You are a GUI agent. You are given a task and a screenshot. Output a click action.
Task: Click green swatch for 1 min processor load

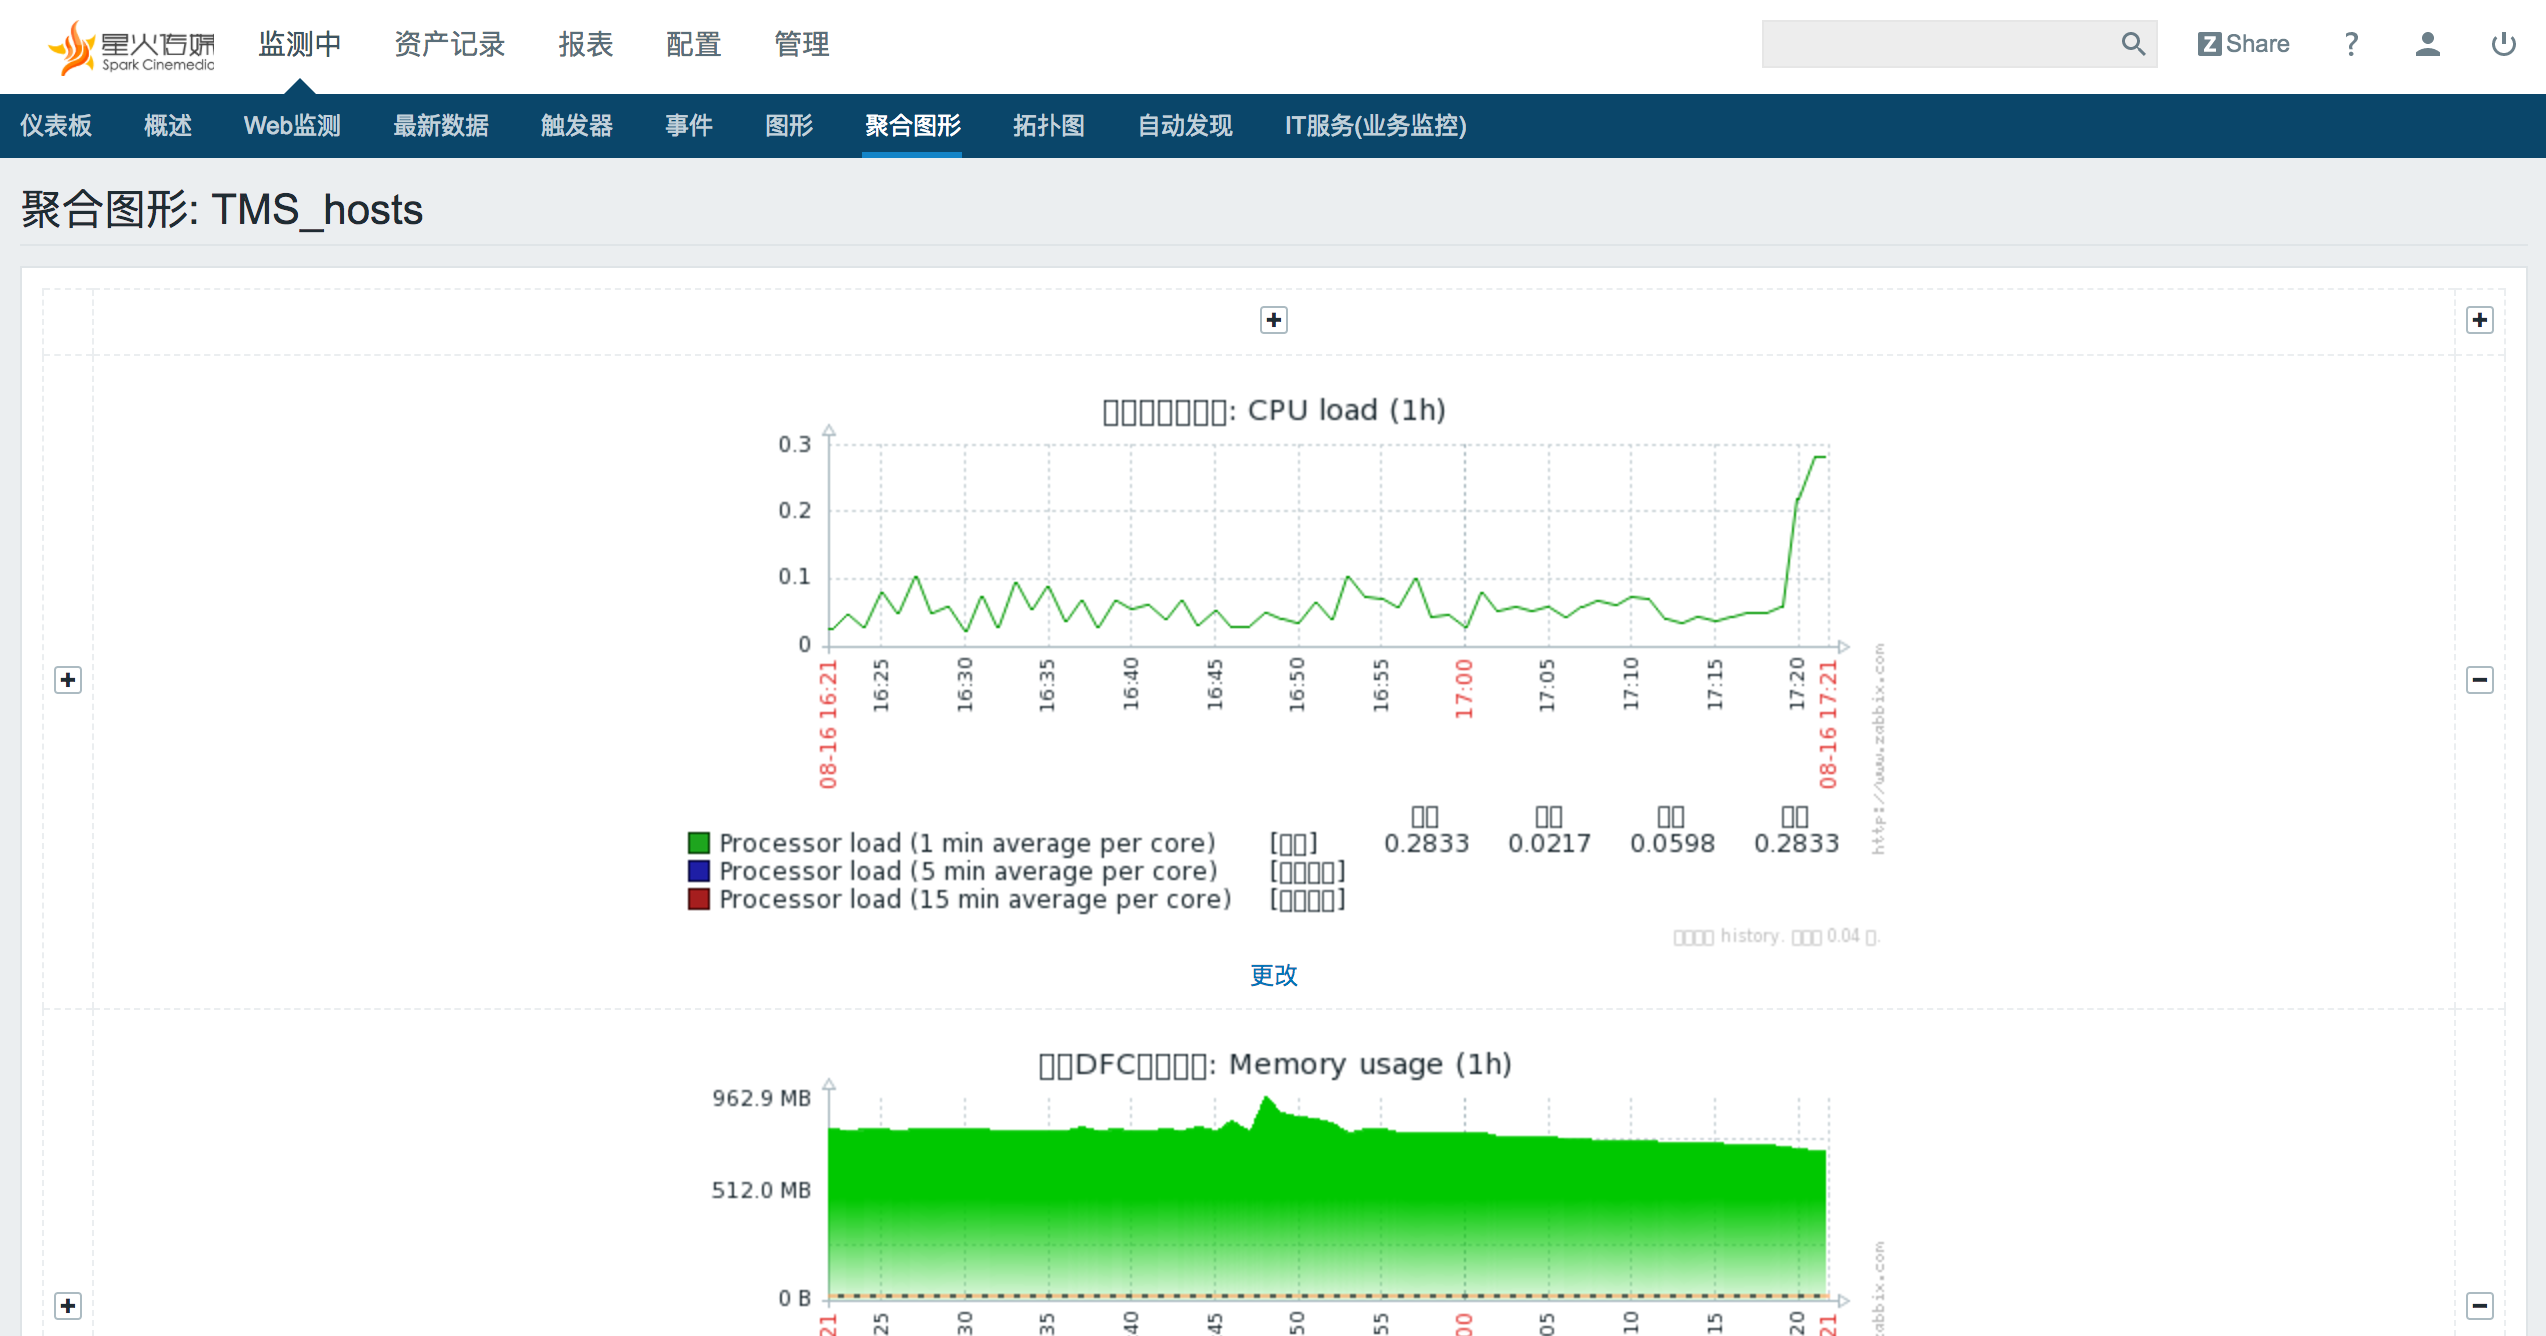coord(698,843)
